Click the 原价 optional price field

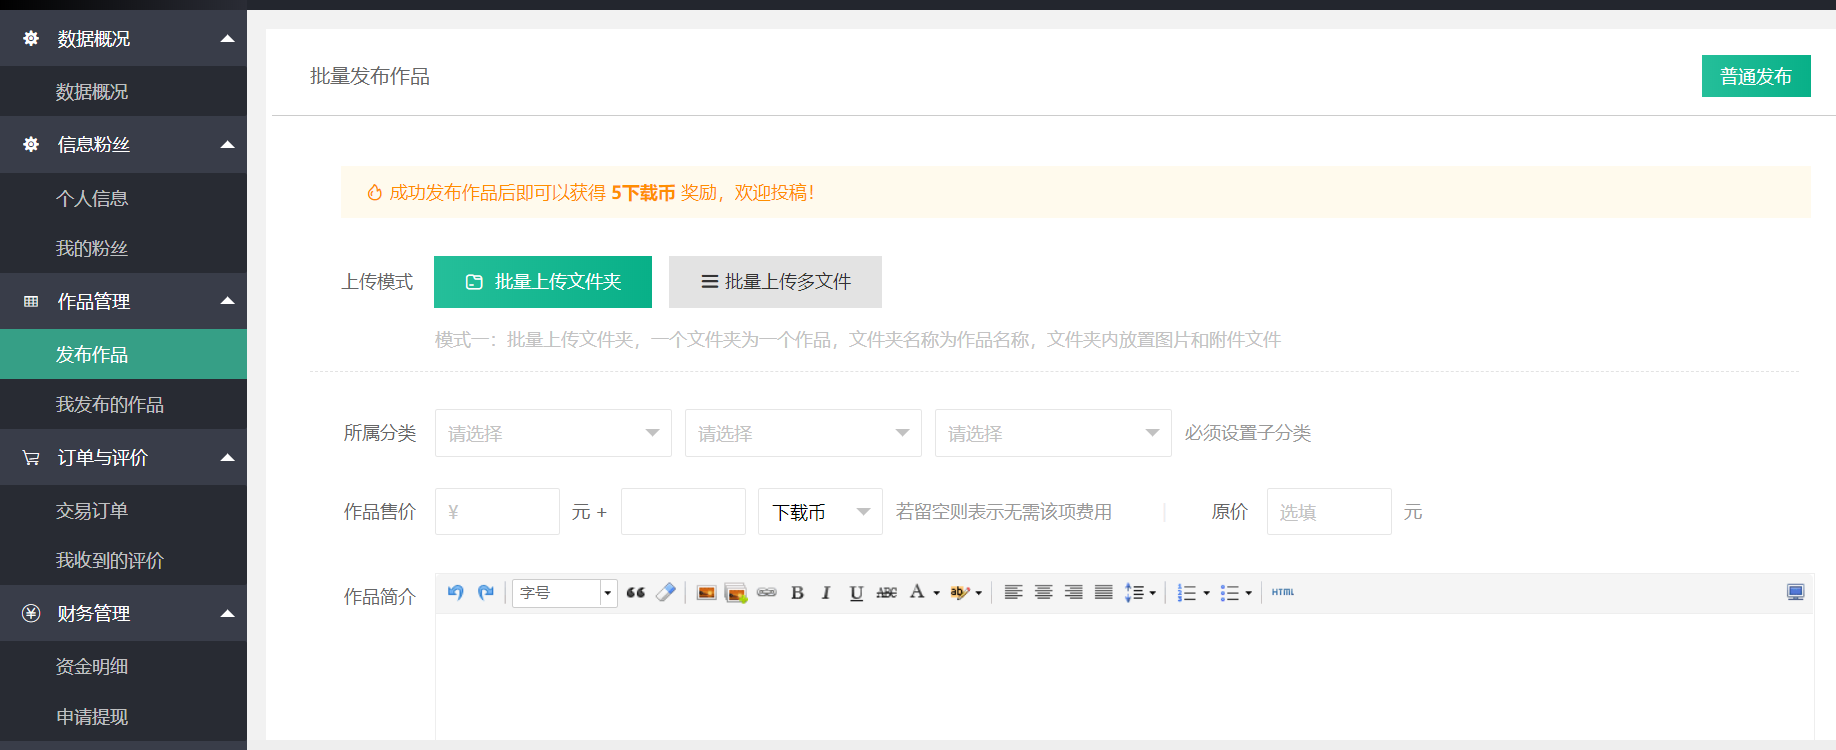(1329, 512)
